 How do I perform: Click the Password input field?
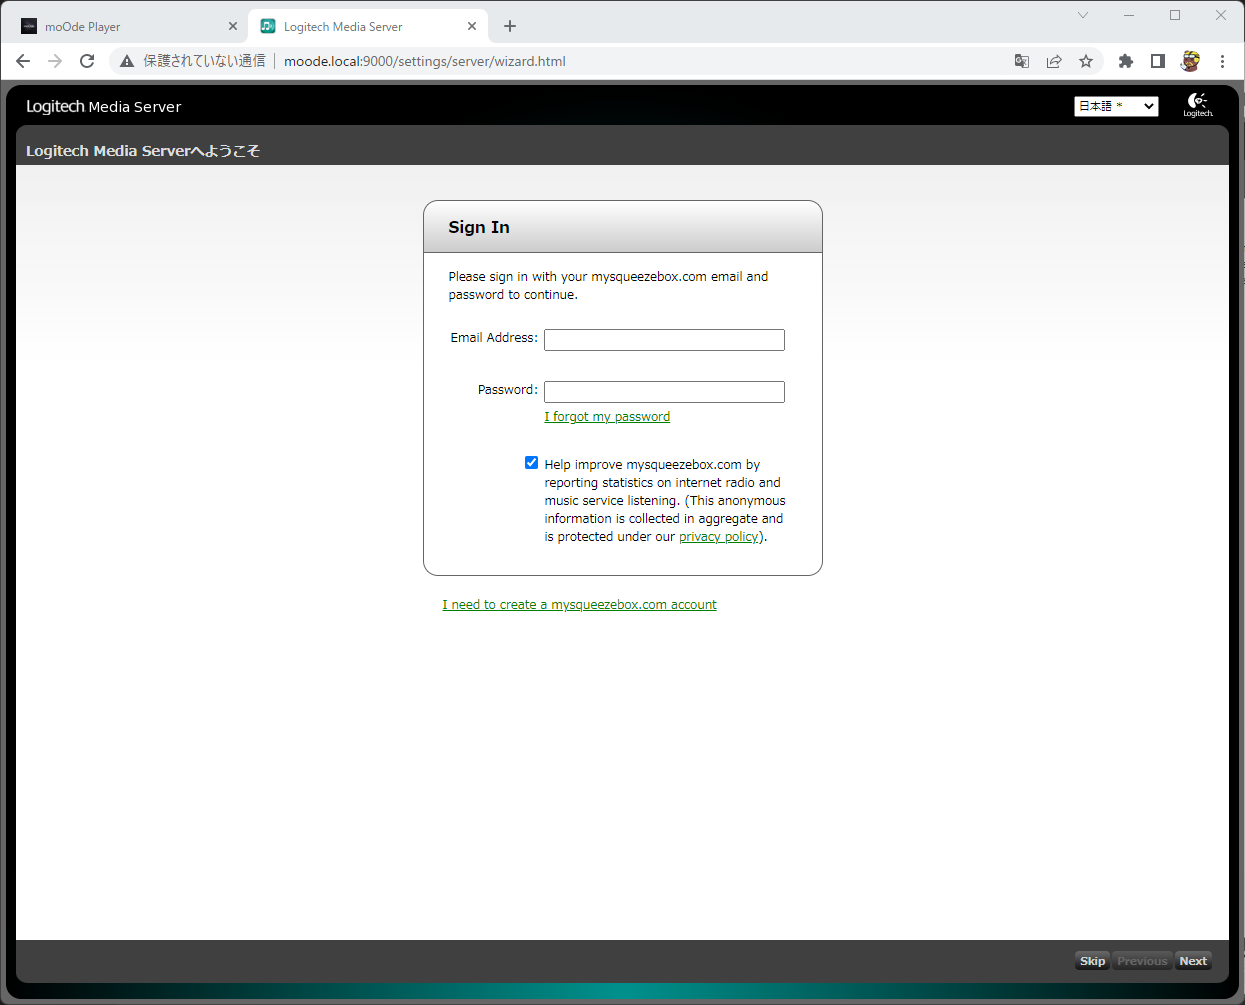pyautogui.click(x=664, y=392)
